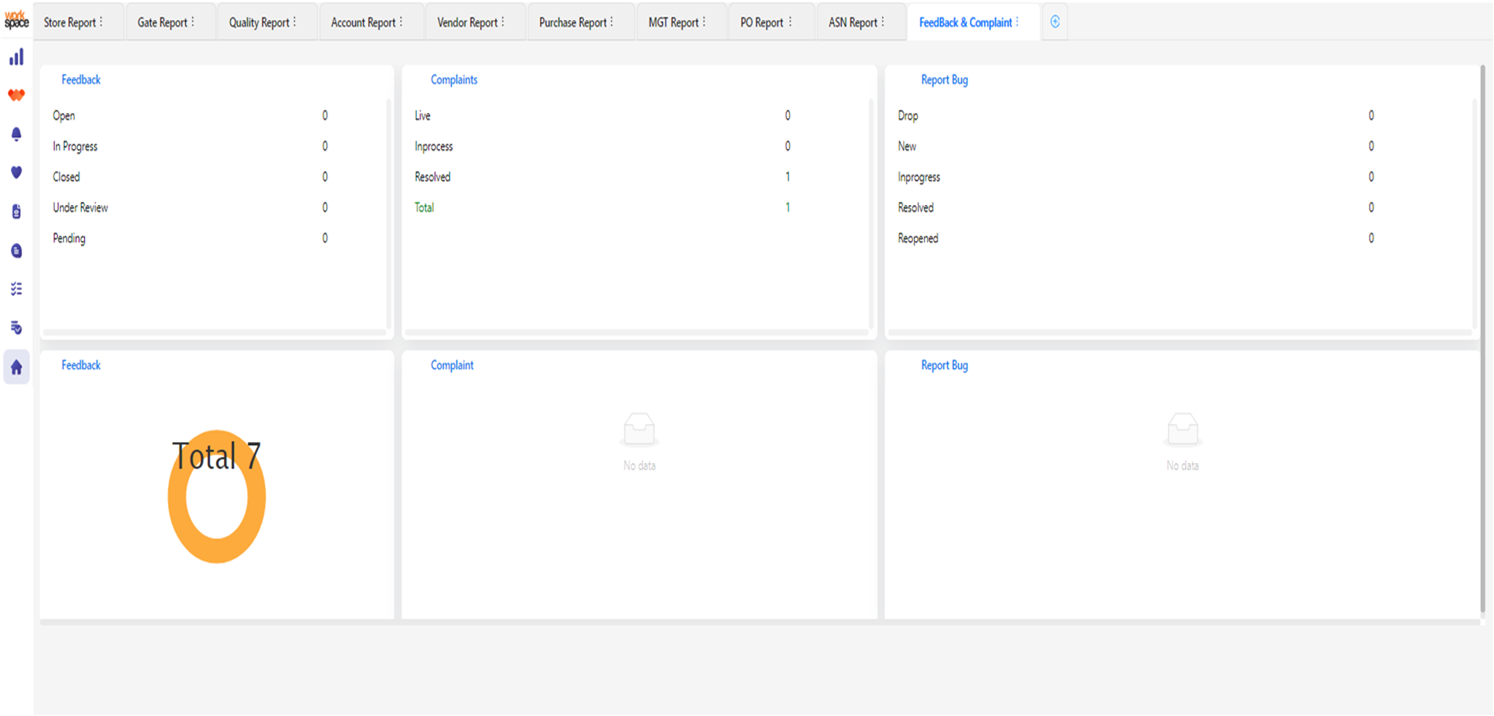Open the Gate Report tab's three-dot menu
This screenshot has width=1494, height=716.
tap(192, 22)
